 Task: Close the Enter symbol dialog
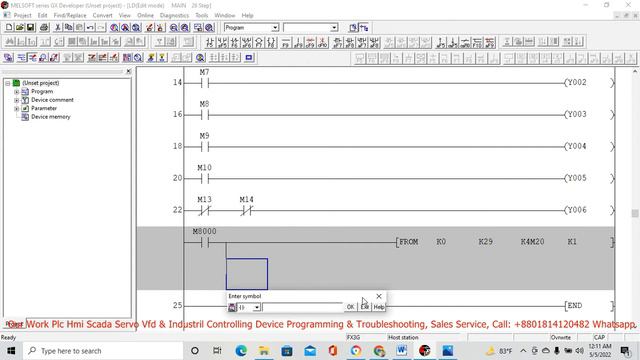pos(379,296)
